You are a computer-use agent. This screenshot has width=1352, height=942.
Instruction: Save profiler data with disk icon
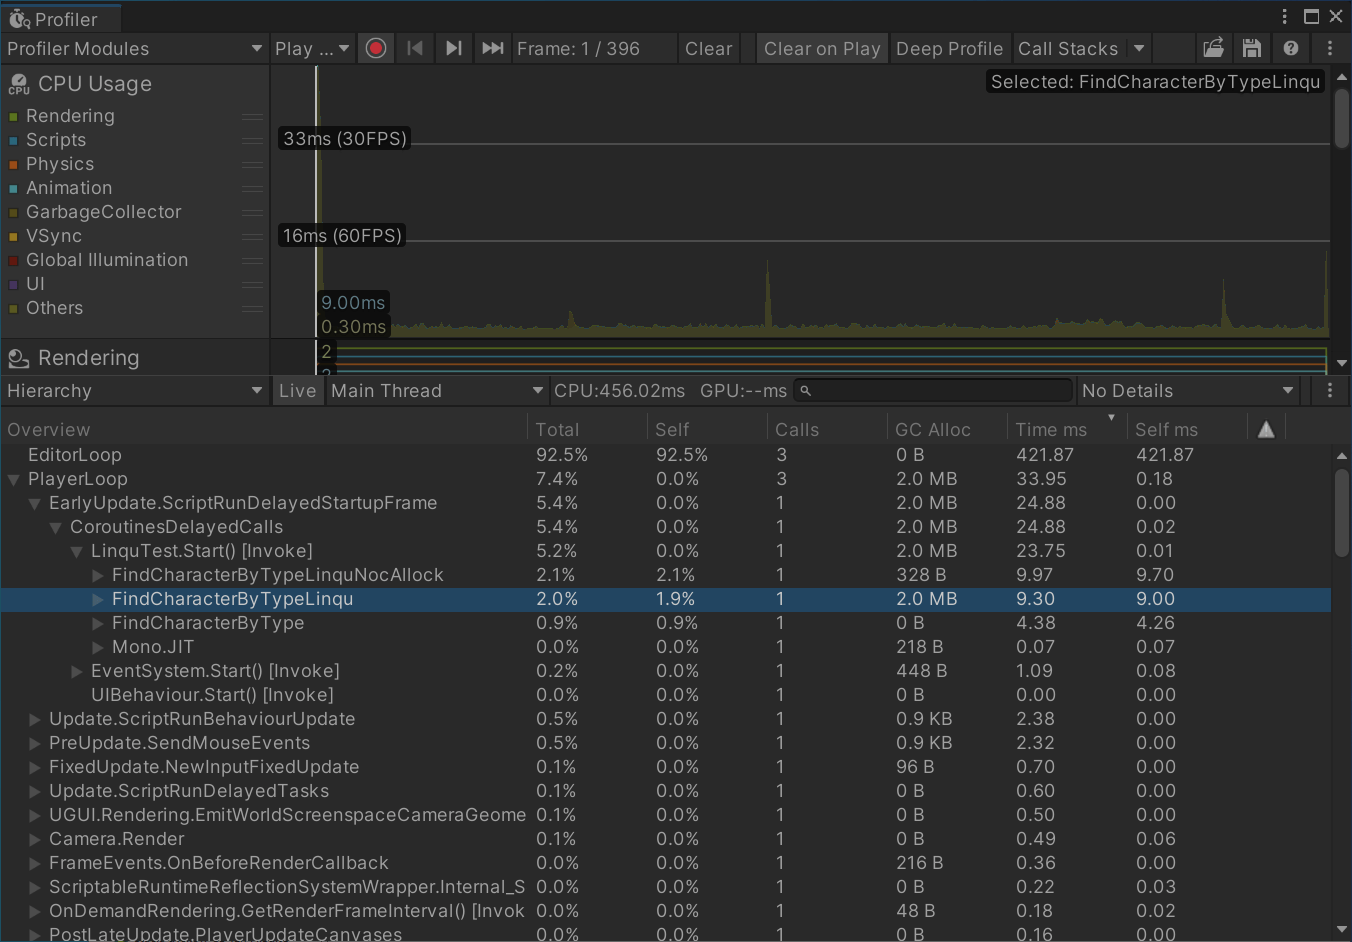pyautogui.click(x=1251, y=48)
